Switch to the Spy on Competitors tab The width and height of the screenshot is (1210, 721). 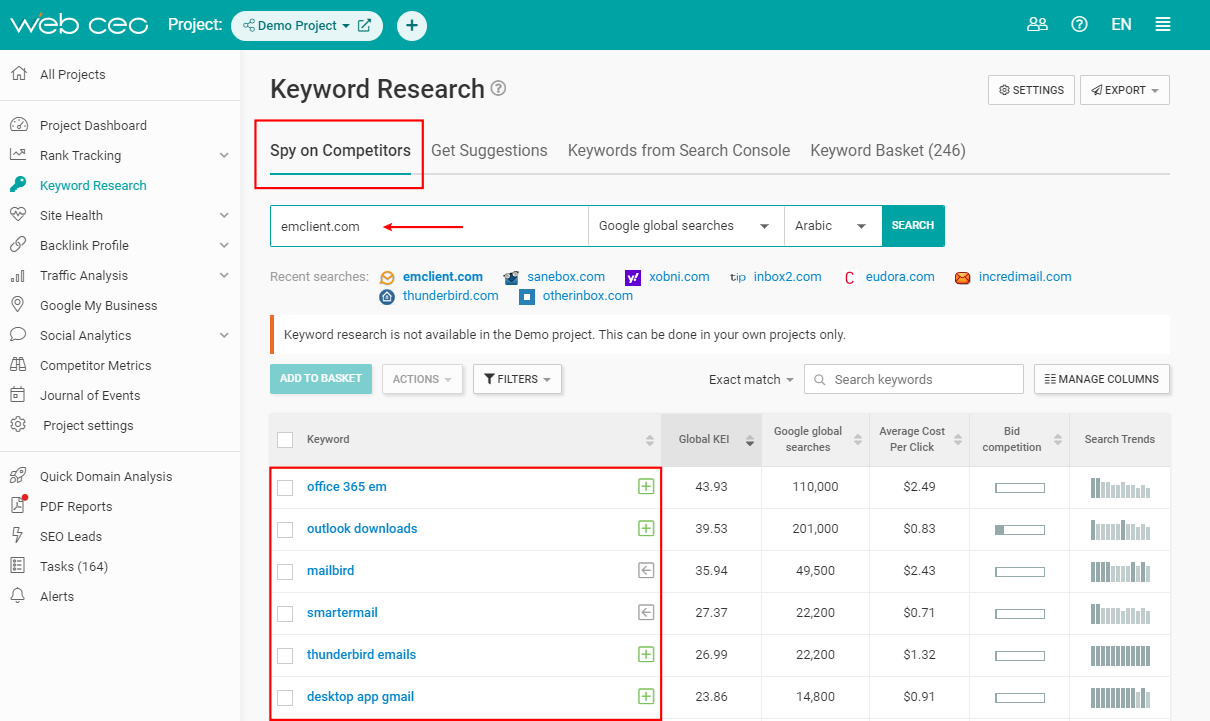(x=340, y=151)
